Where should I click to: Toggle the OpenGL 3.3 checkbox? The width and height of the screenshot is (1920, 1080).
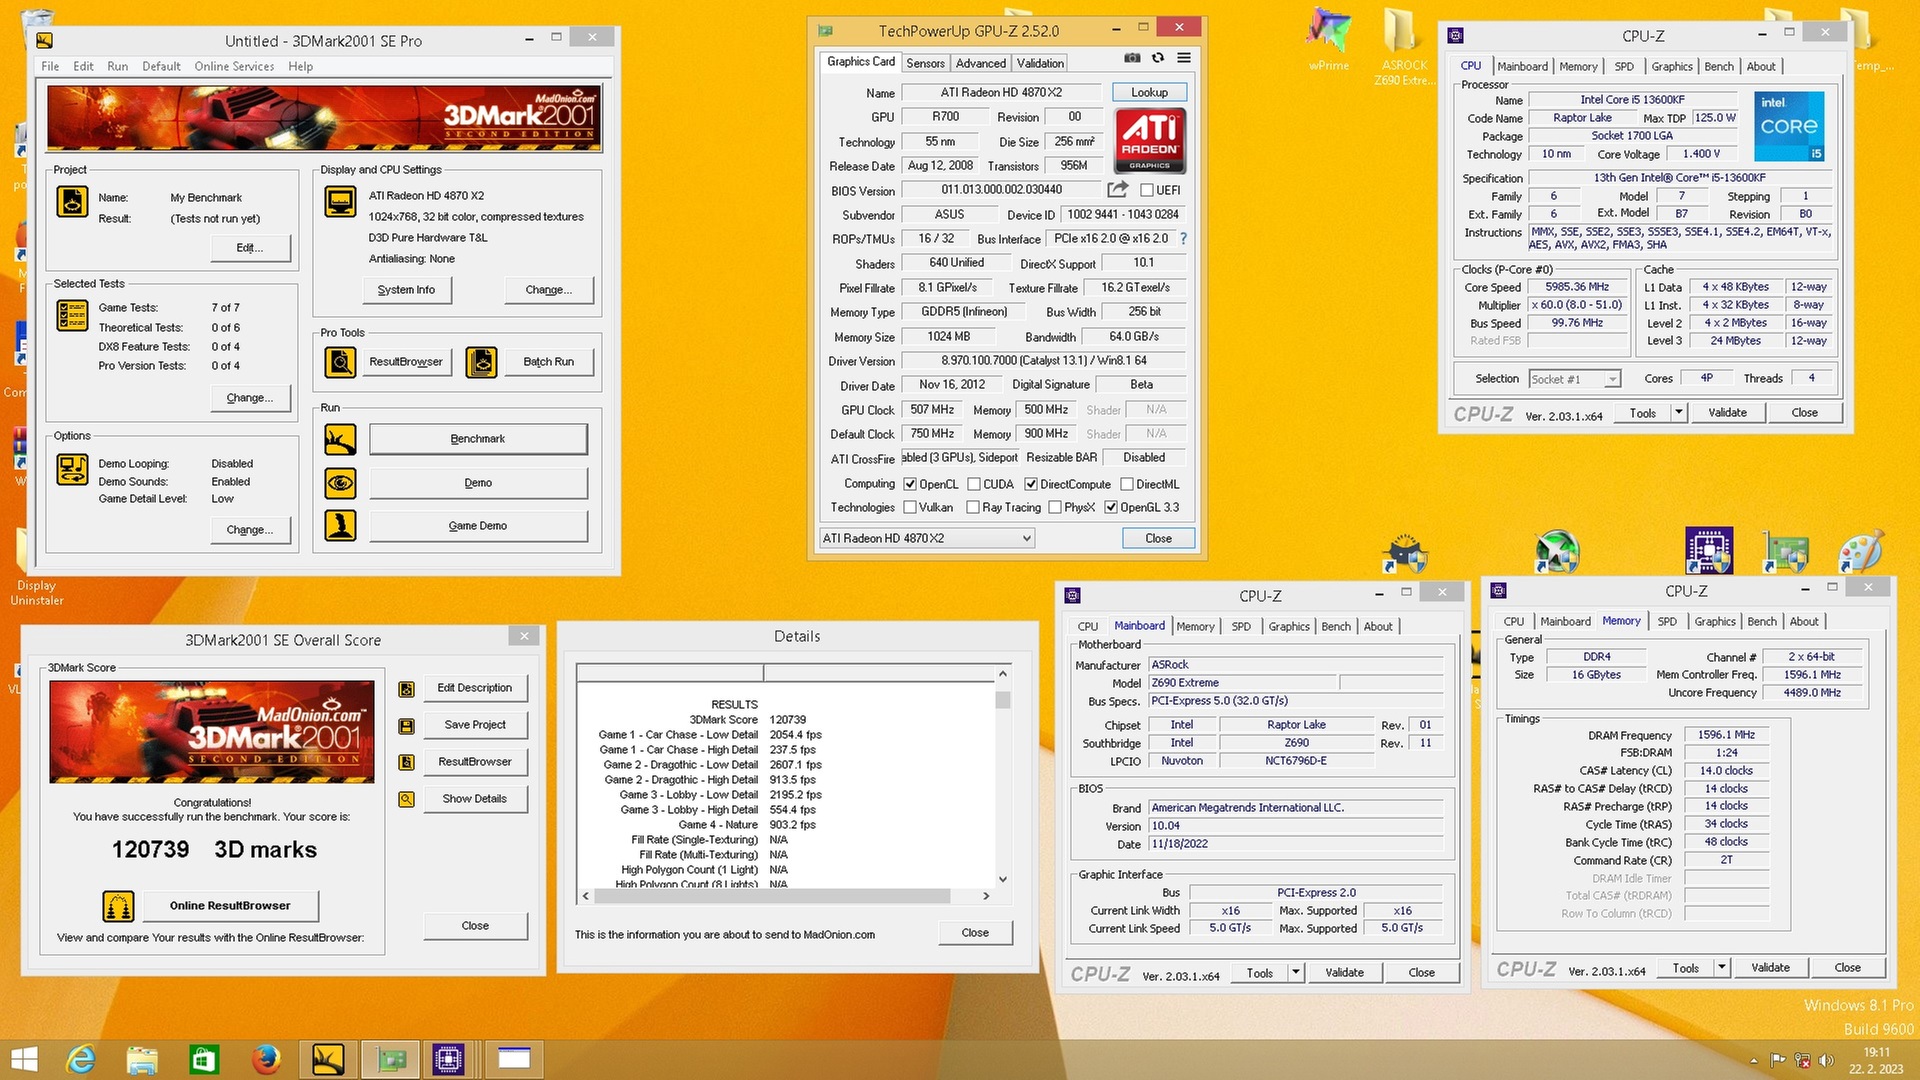[1111, 507]
